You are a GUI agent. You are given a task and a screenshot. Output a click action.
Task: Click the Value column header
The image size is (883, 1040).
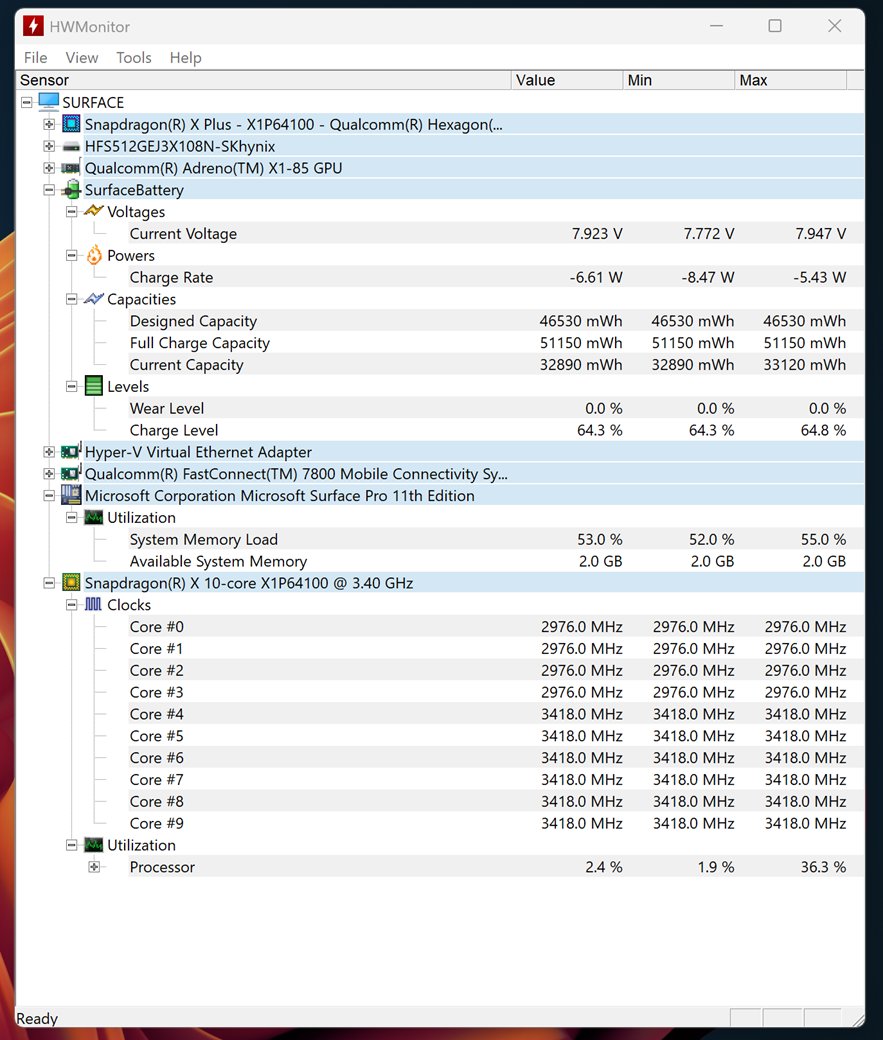tap(567, 80)
